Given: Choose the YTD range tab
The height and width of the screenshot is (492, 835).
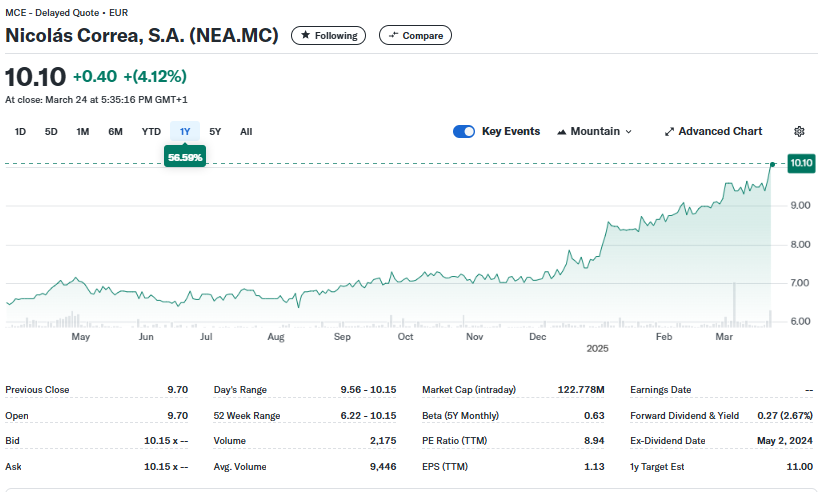Looking at the screenshot, I should point(151,132).
